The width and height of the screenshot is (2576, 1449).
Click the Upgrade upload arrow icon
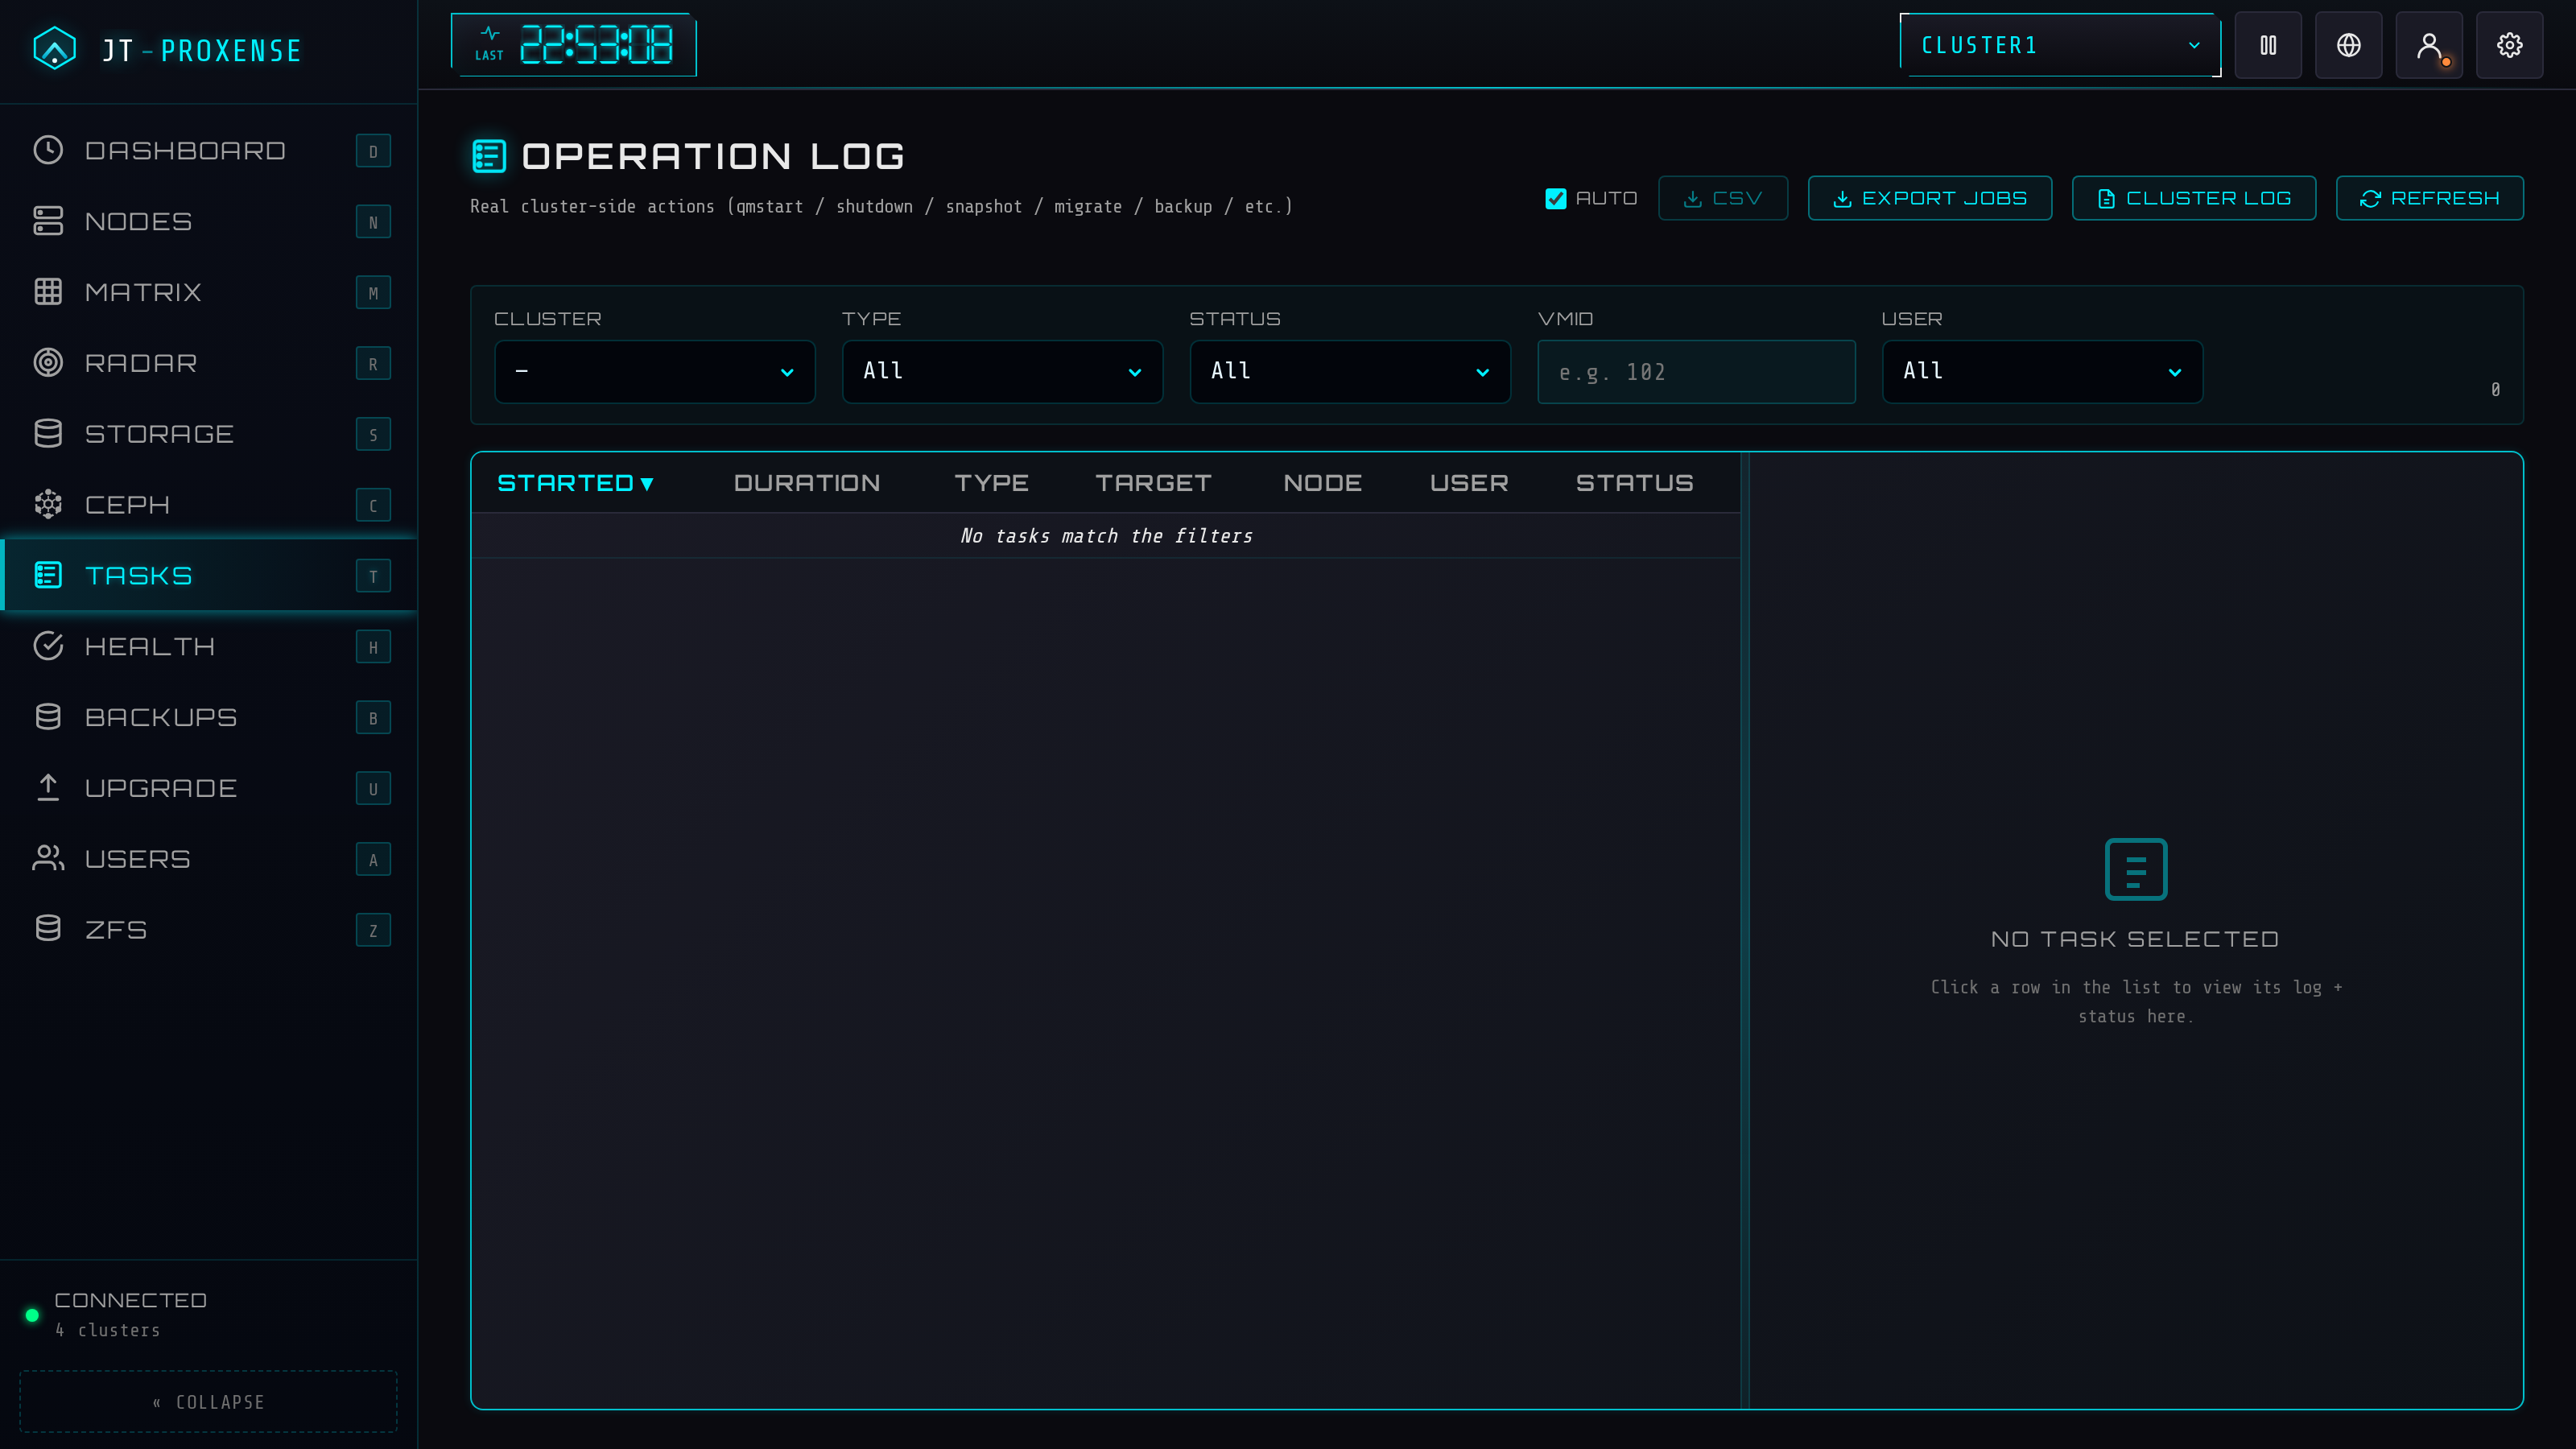click(x=48, y=788)
